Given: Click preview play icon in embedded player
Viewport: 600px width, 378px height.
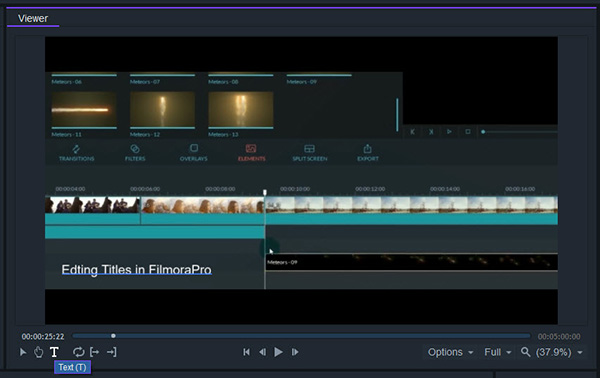Looking at the screenshot, I should 449,132.
